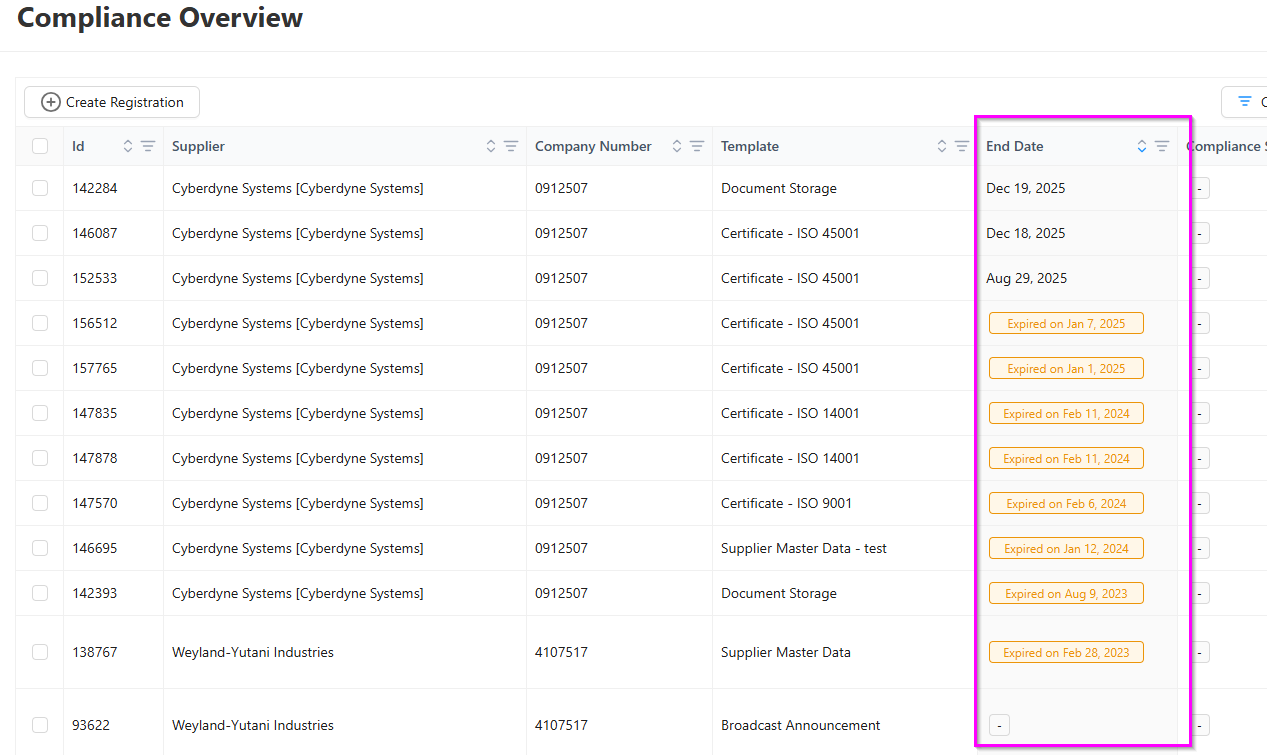Image resolution: width=1267 pixels, height=755 pixels.
Task: Open the Company Number column filter
Action: click(x=697, y=146)
